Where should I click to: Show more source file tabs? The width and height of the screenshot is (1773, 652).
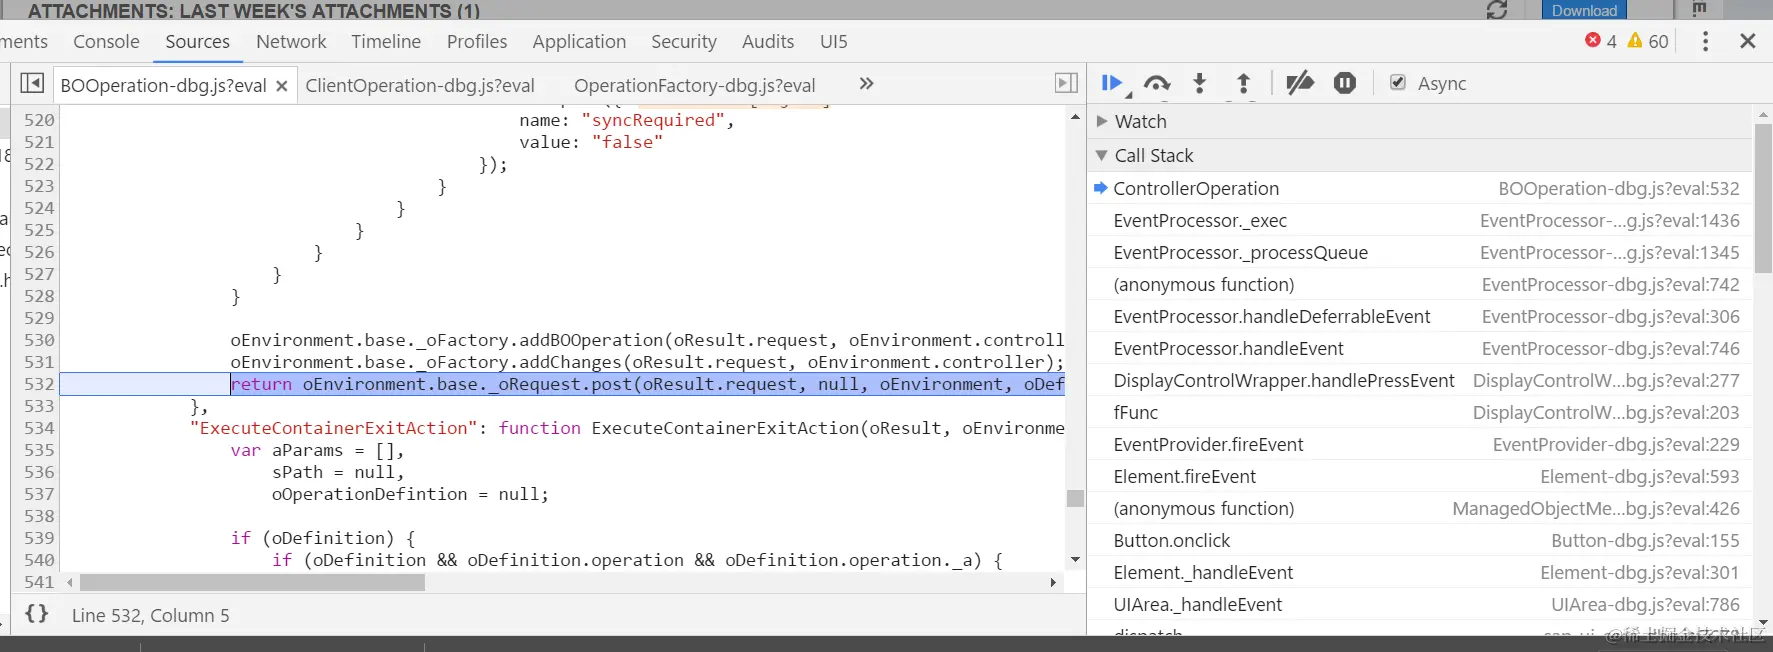[866, 84]
